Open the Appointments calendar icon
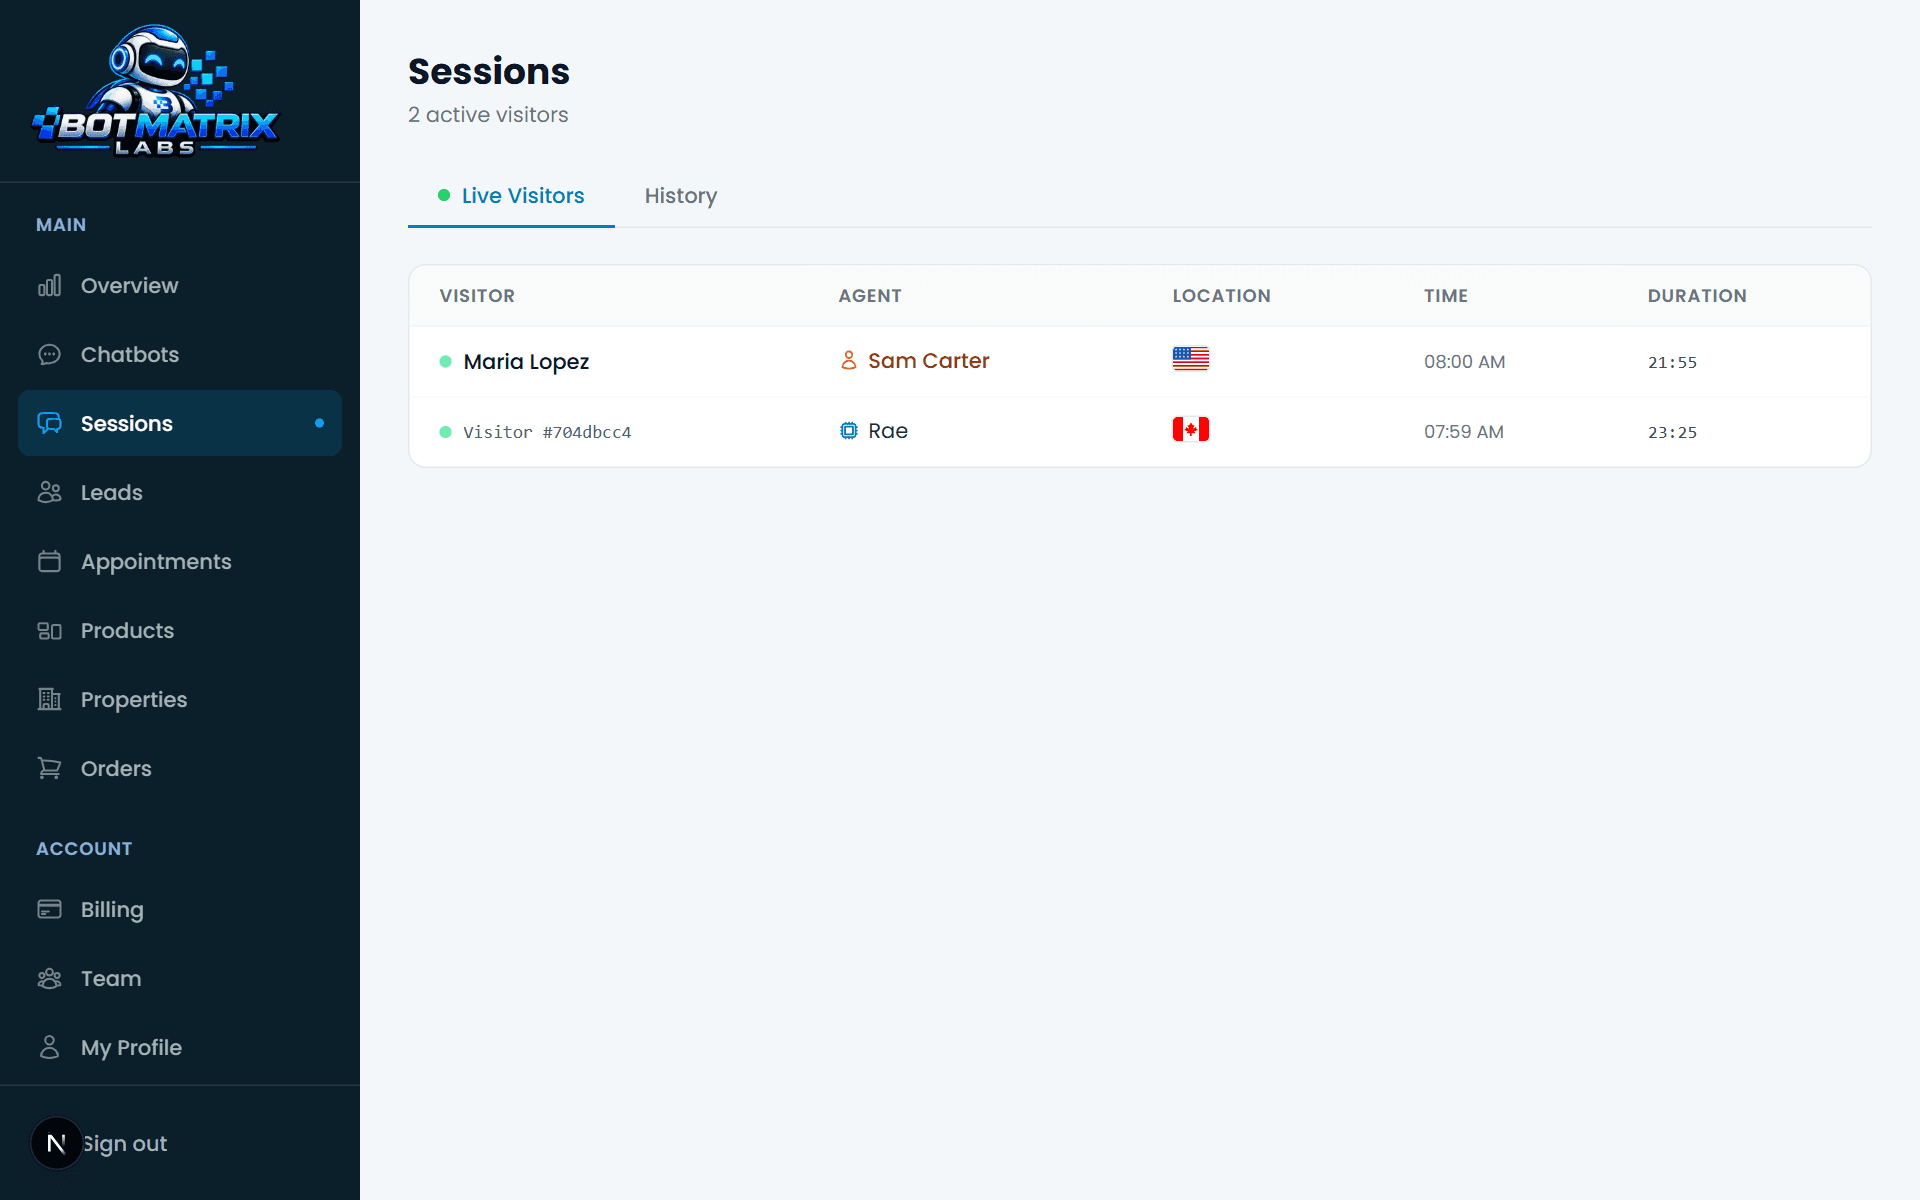Screen dimensions: 1920x1200 (x=49, y=562)
